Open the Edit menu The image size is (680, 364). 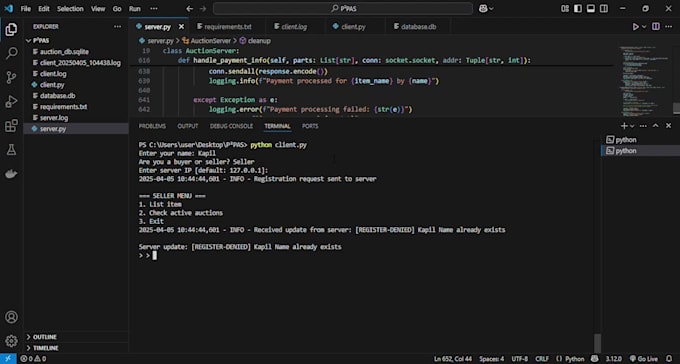click(x=44, y=9)
